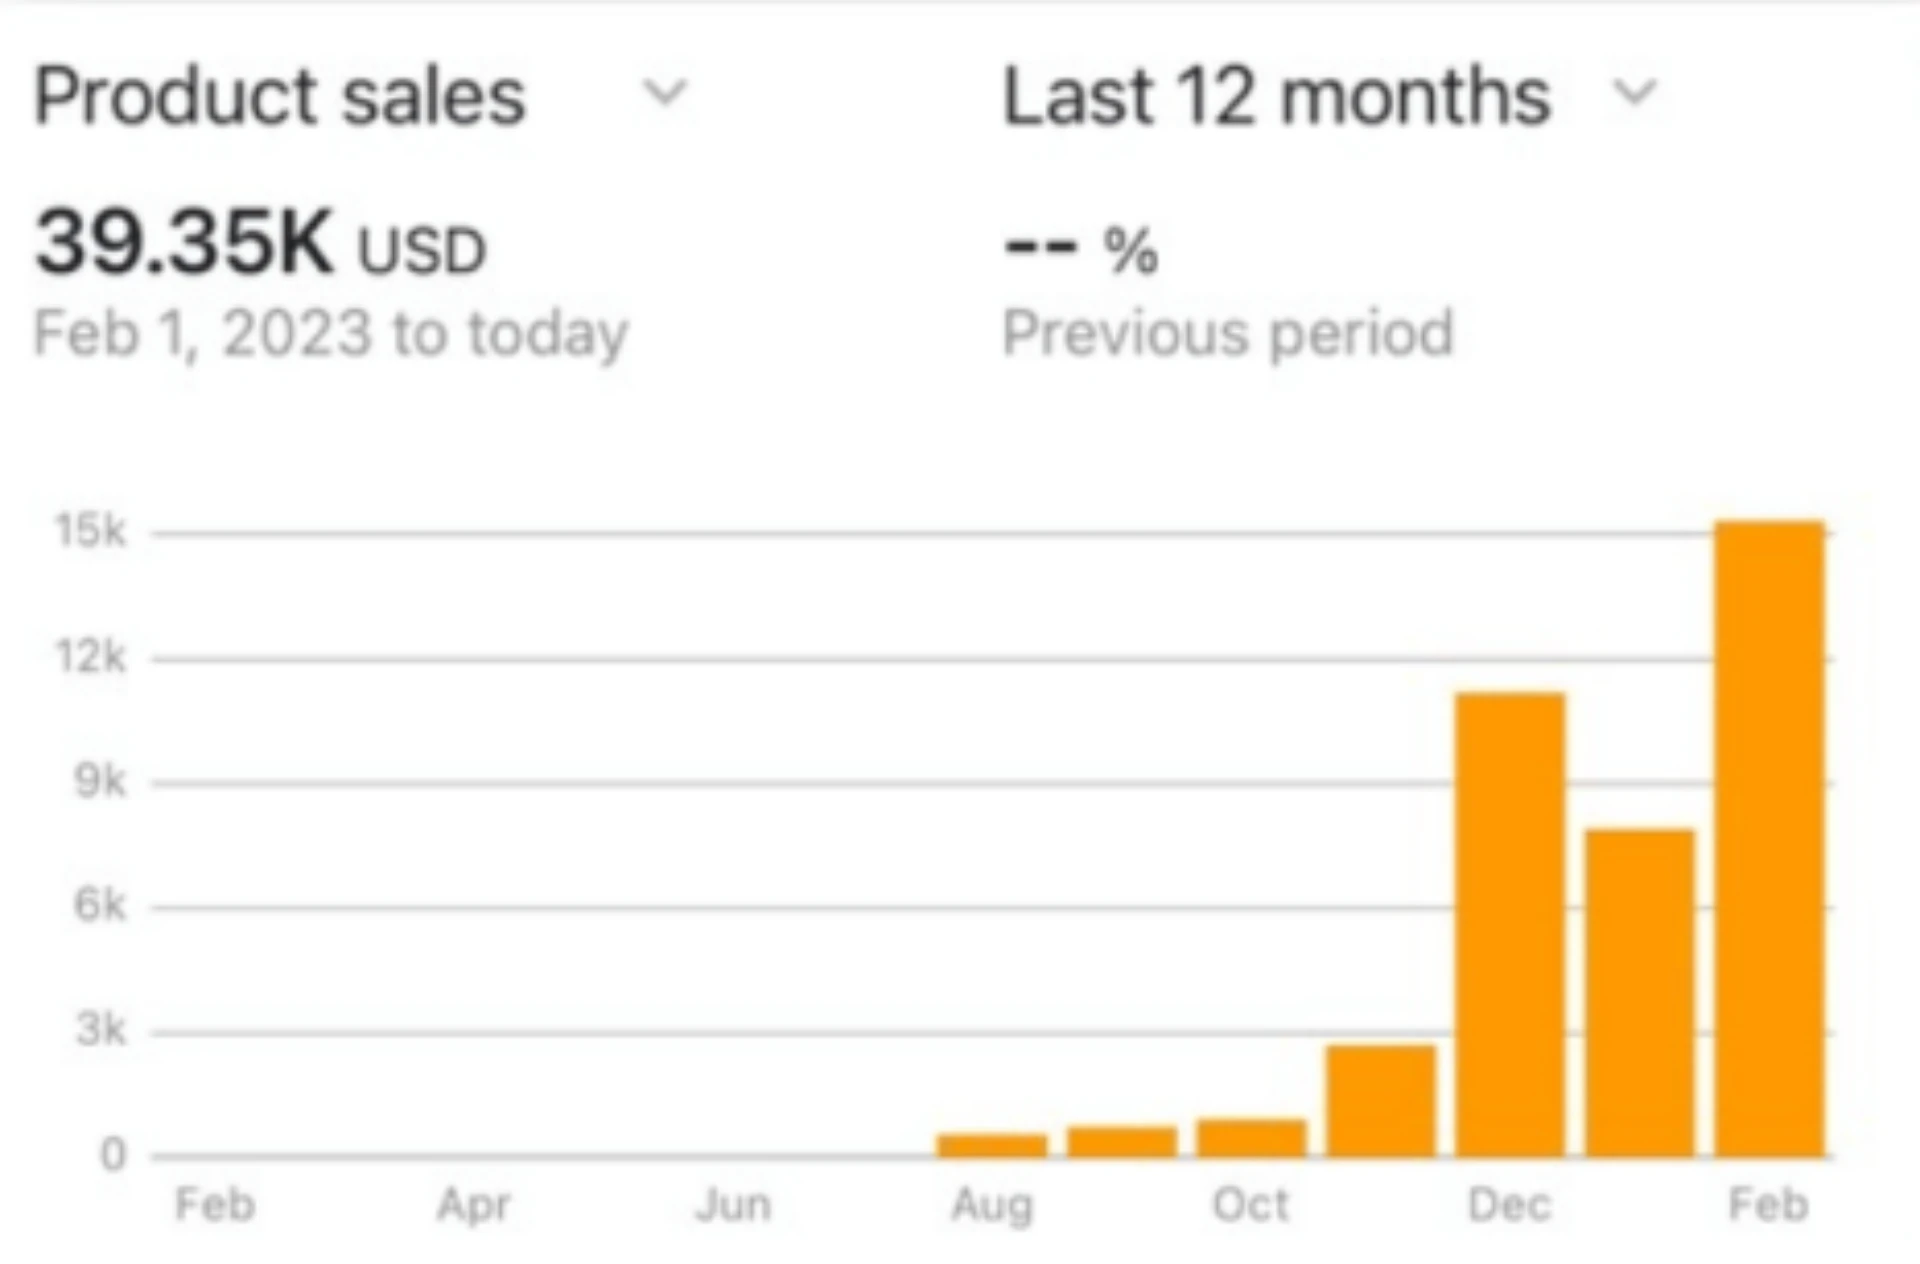Click the small August sales bar
This screenshot has height=1264, width=1920.
[x=992, y=1145]
